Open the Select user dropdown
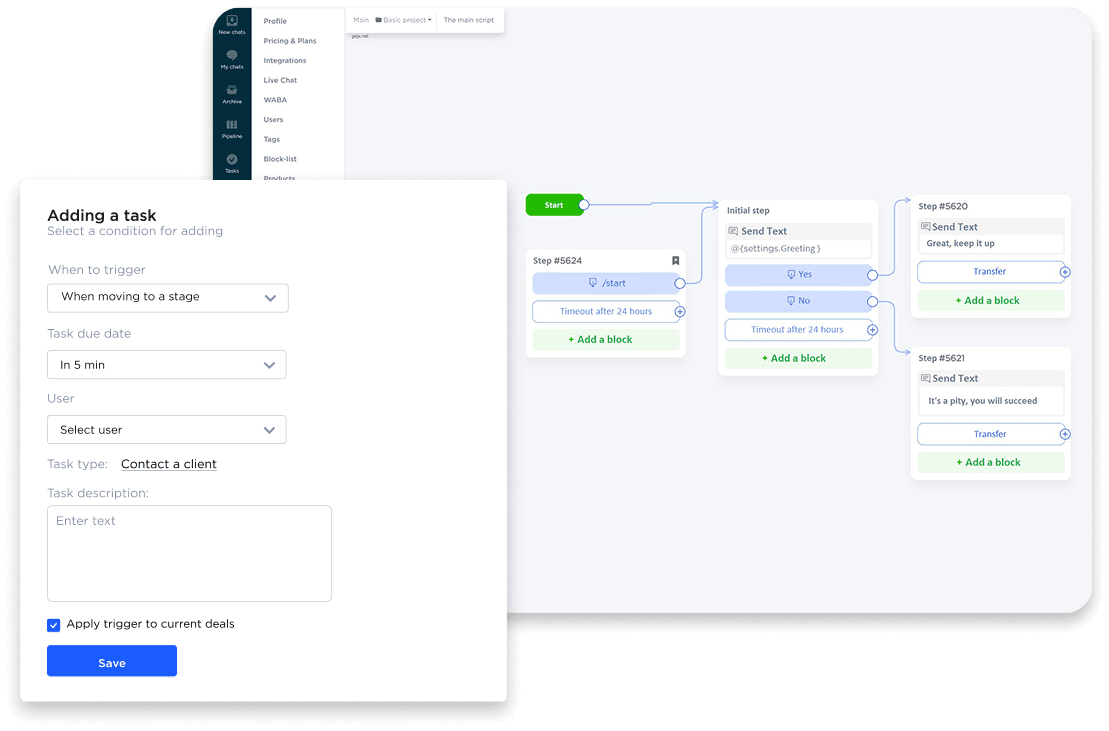This screenshot has width=1109, height=731. pyautogui.click(x=167, y=430)
